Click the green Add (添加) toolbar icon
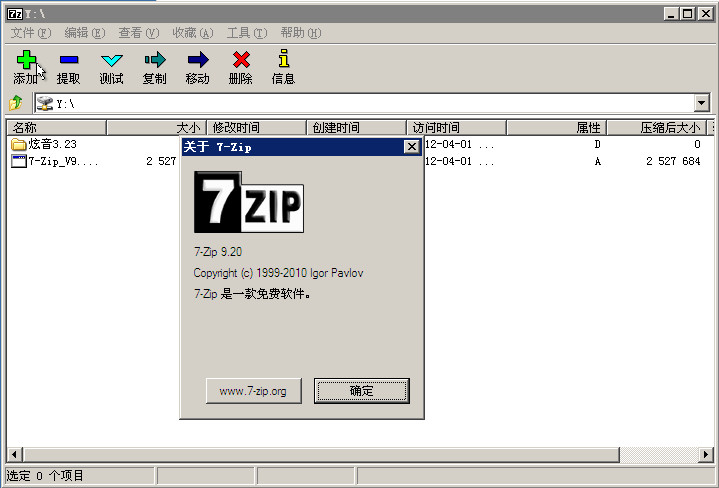 [x=26, y=60]
